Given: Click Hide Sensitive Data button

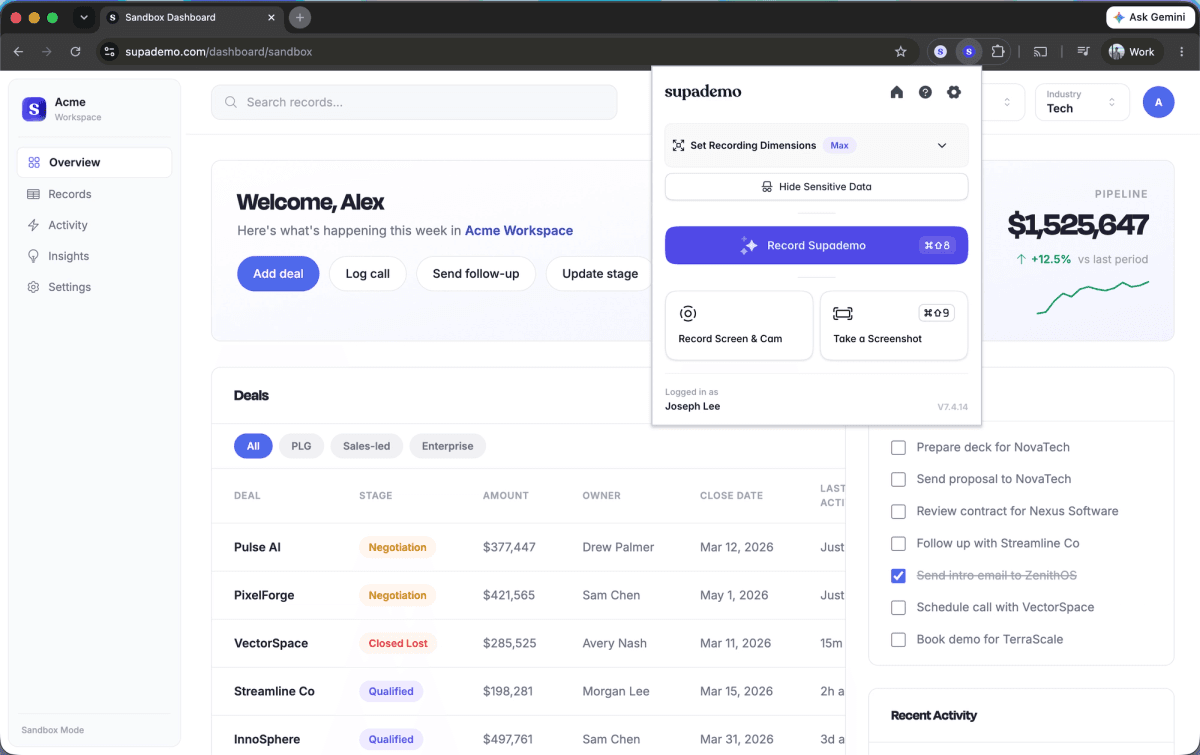Looking at the screenshot, I should [x=816, y=187].
